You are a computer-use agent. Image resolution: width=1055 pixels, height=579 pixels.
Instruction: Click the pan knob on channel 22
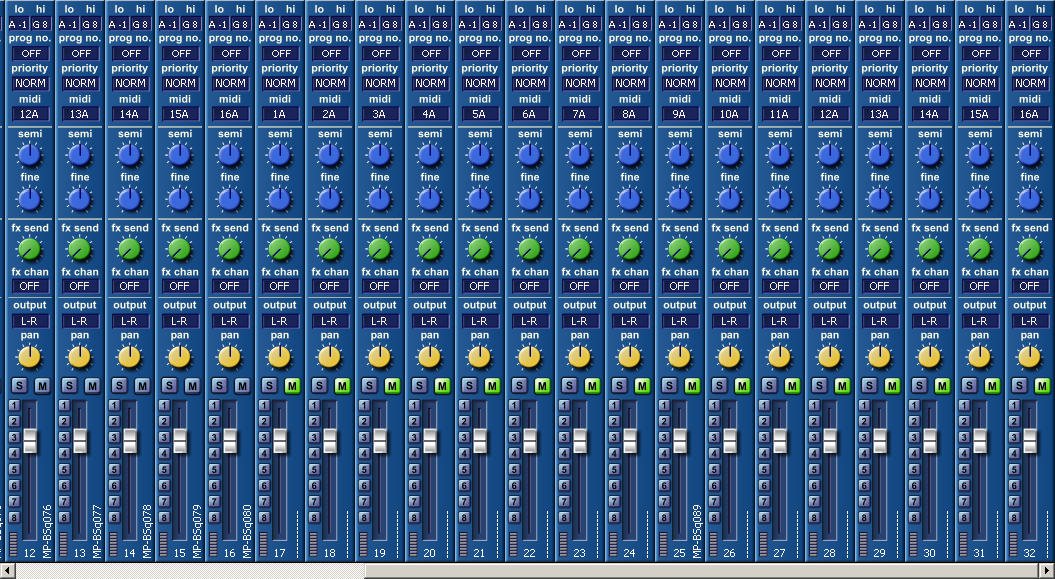pyautogui.click(x=530, y=357)
